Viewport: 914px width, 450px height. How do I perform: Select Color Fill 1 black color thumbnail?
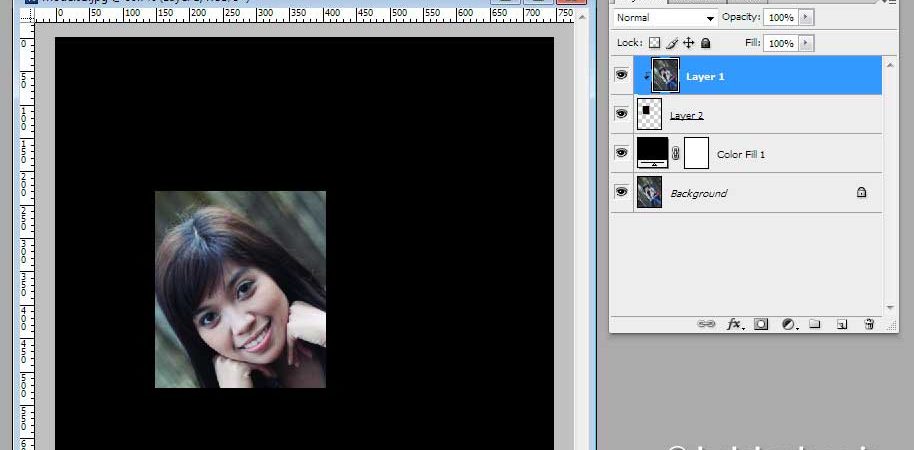pos(652,153)
